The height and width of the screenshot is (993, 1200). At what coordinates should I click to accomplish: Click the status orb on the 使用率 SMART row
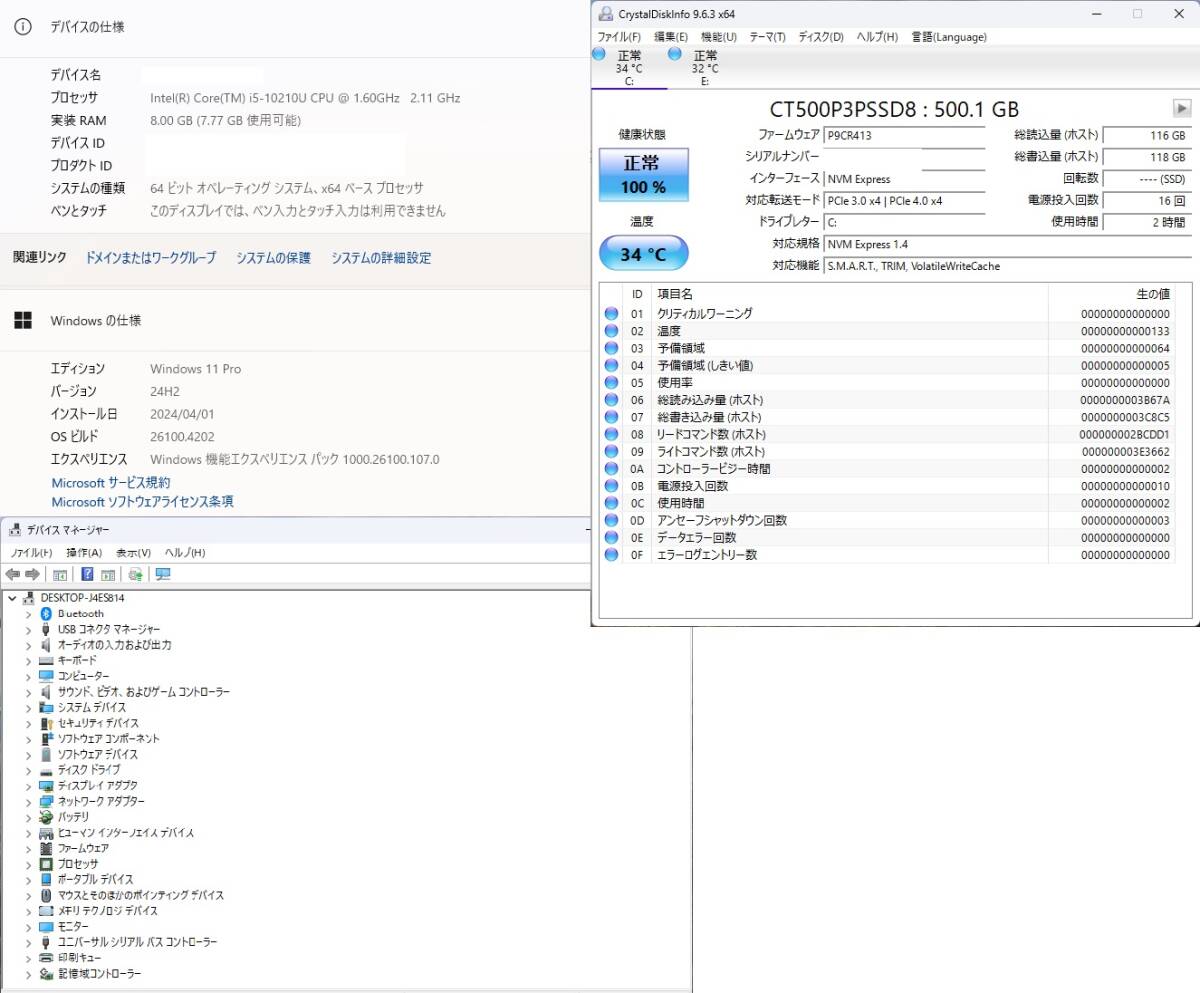click(611, 383)
